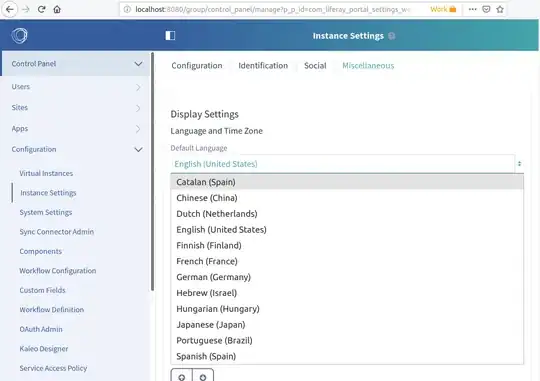Open Workflow Definition link

pos(52,310)
